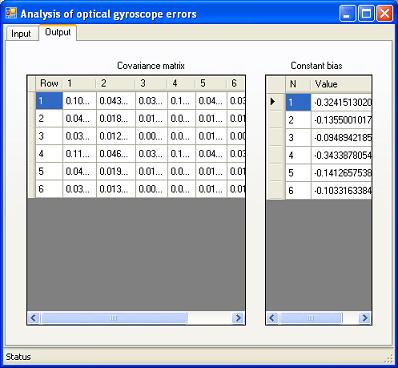This screenshot has height=368, width=398.
Task: Select cell '0.013...' in covariance row 6
Action: coord(116,189)
